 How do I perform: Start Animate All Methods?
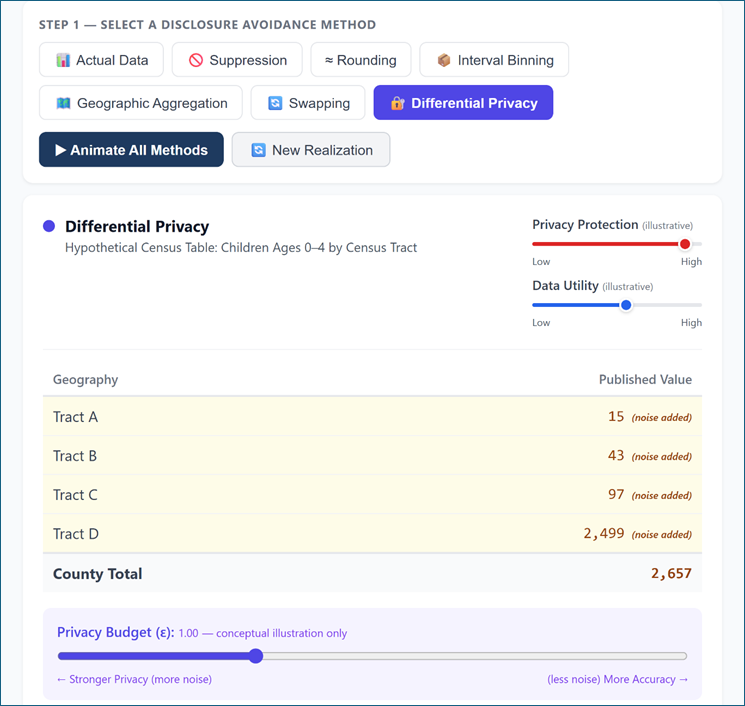131,150
